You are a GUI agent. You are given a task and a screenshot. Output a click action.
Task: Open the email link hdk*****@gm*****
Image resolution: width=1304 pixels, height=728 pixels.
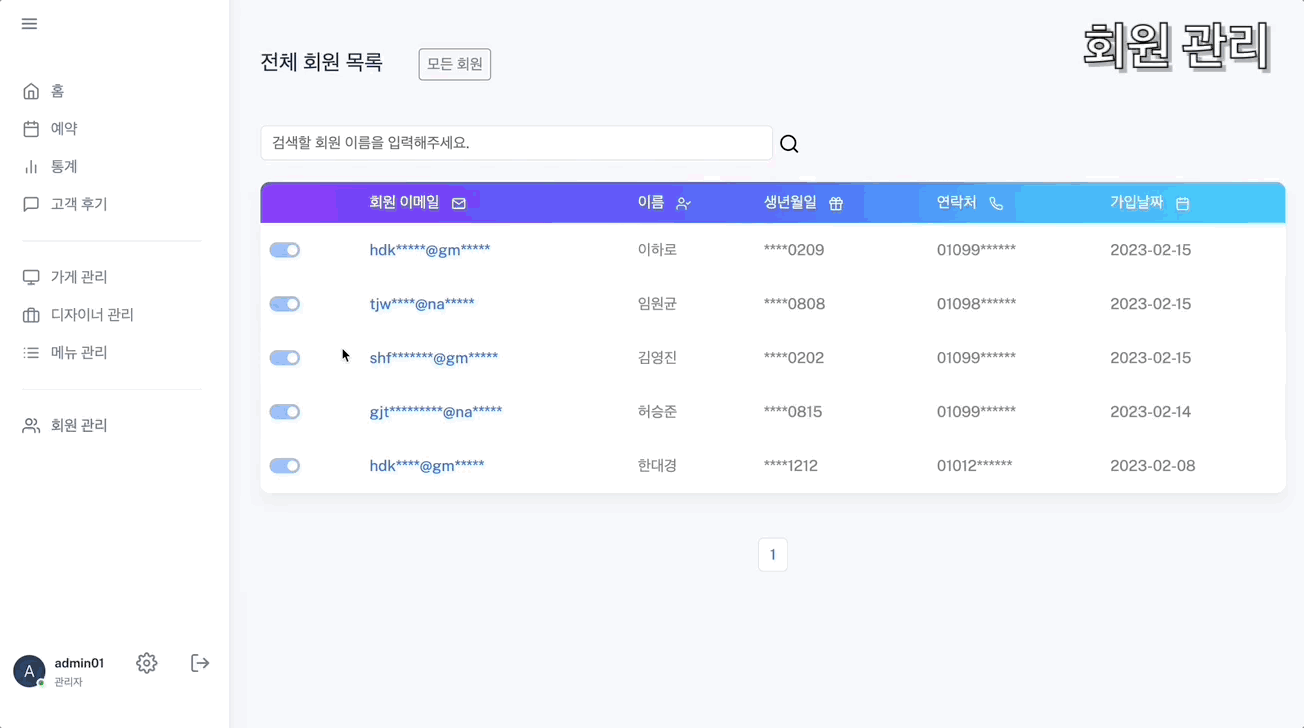click(430, 250)
